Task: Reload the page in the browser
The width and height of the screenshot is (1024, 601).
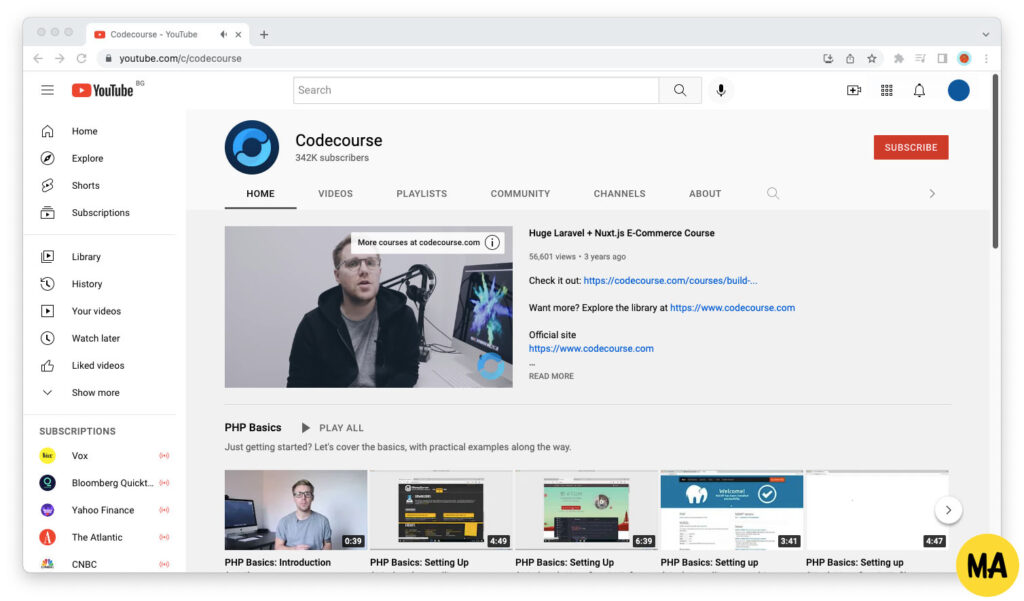Action: tap(82, 59)
